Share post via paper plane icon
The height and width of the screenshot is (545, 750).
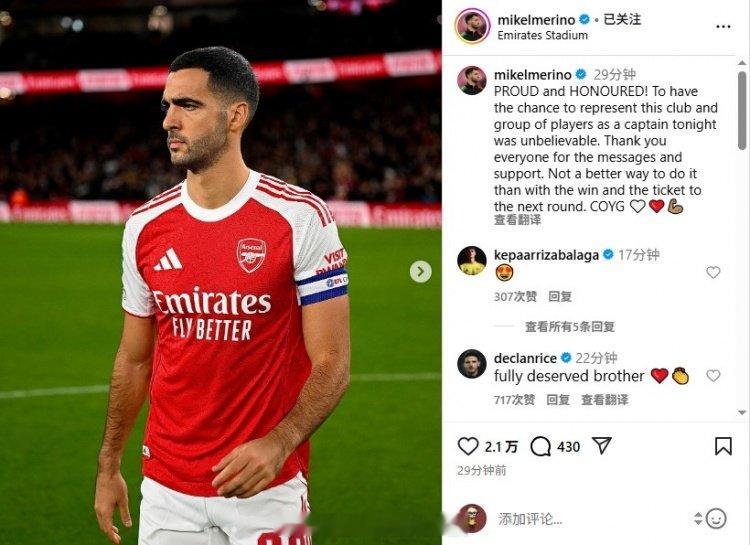pyautogui.click(x=602, y=445)
